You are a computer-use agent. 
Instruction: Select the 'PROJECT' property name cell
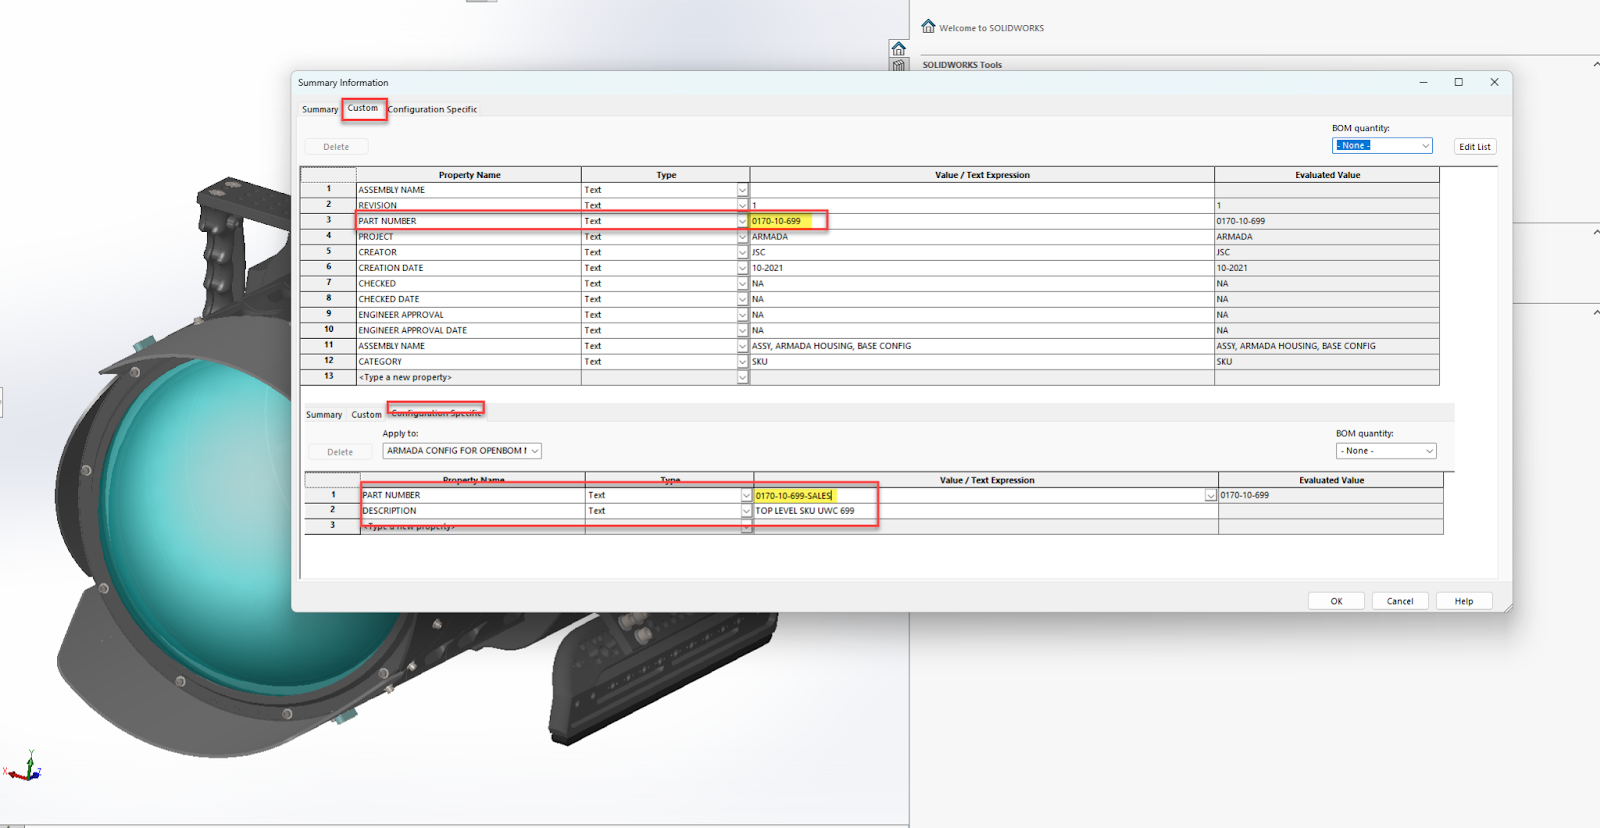click(469, 237)
